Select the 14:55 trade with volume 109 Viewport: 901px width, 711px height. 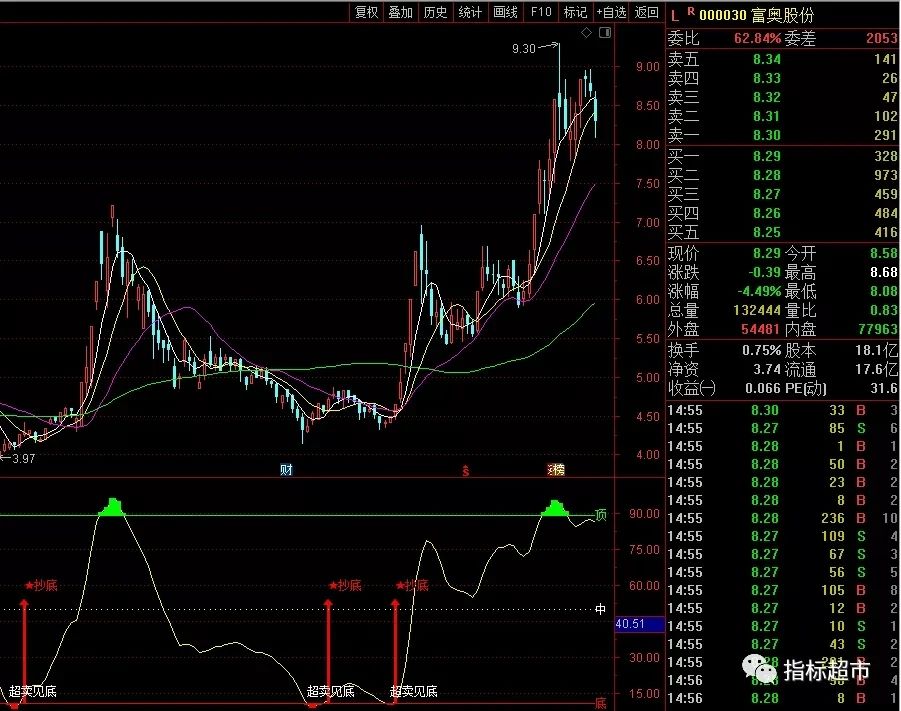(x=783, y=536)
